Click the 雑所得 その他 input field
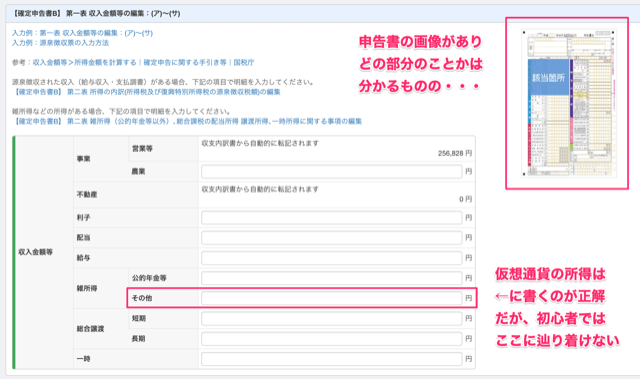 tap(331, 298)
